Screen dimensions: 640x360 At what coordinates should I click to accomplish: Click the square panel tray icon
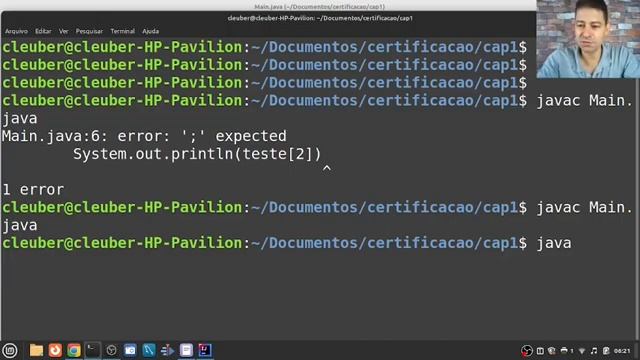click(540, 351)
